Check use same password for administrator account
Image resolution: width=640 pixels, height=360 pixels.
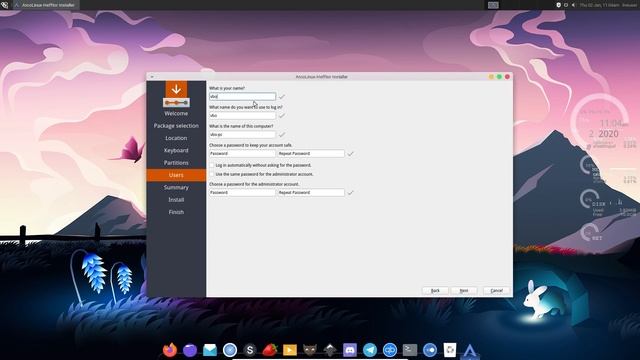211,174
